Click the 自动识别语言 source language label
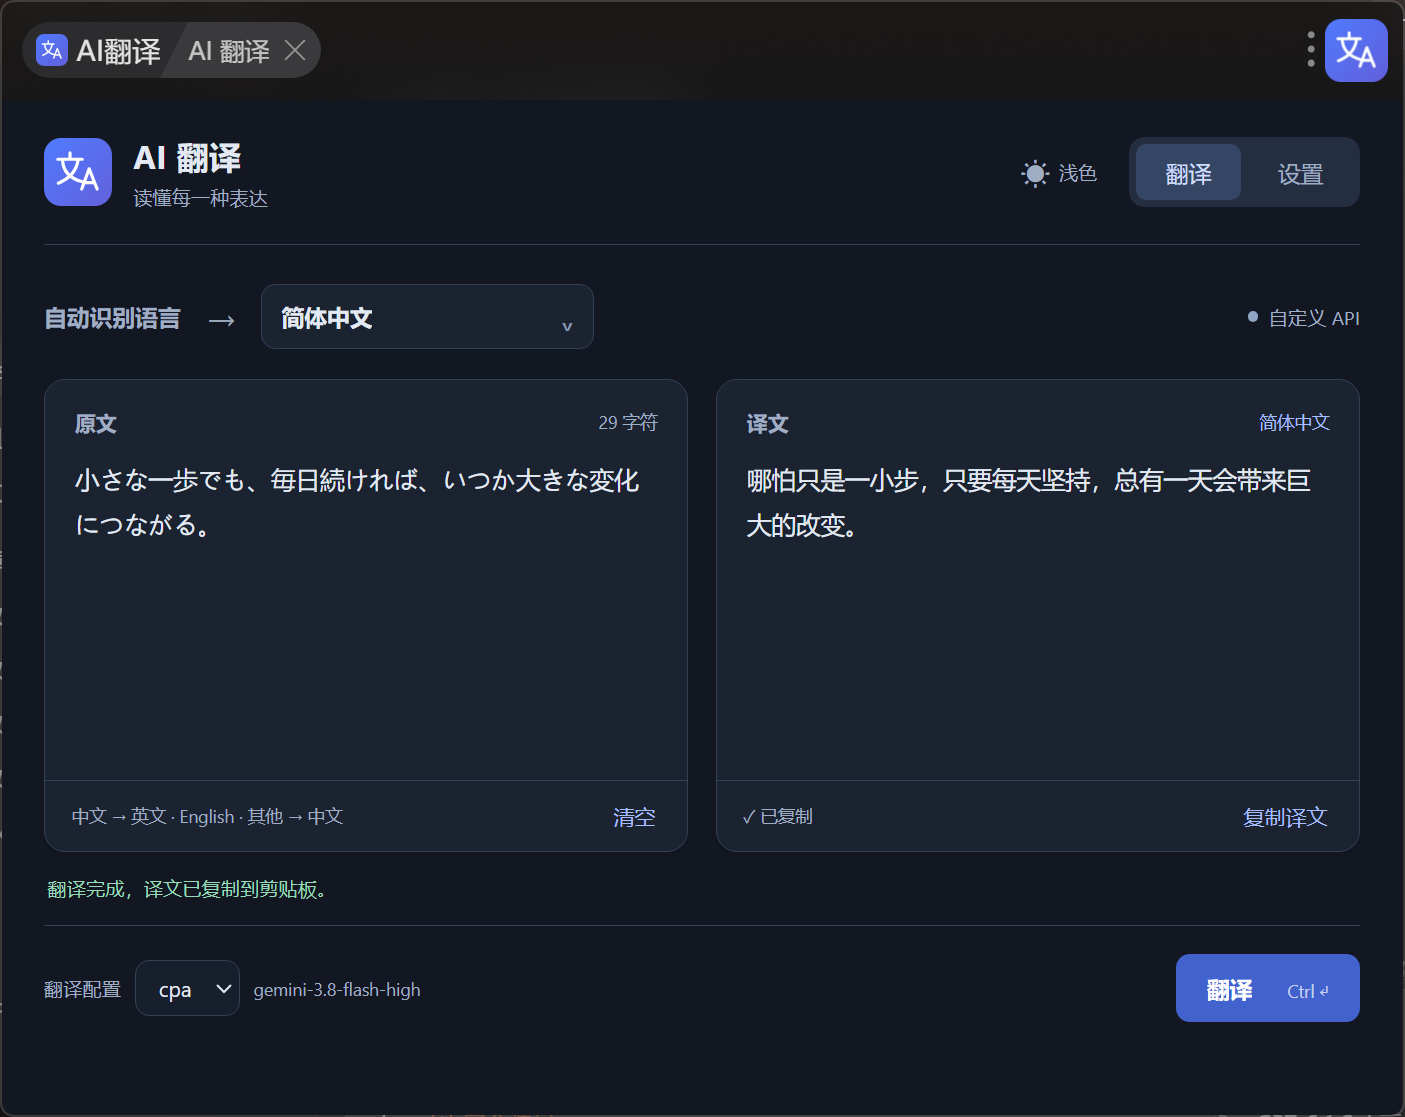The height and width of the screenshot is (1117, 1405). coord(112,318)
